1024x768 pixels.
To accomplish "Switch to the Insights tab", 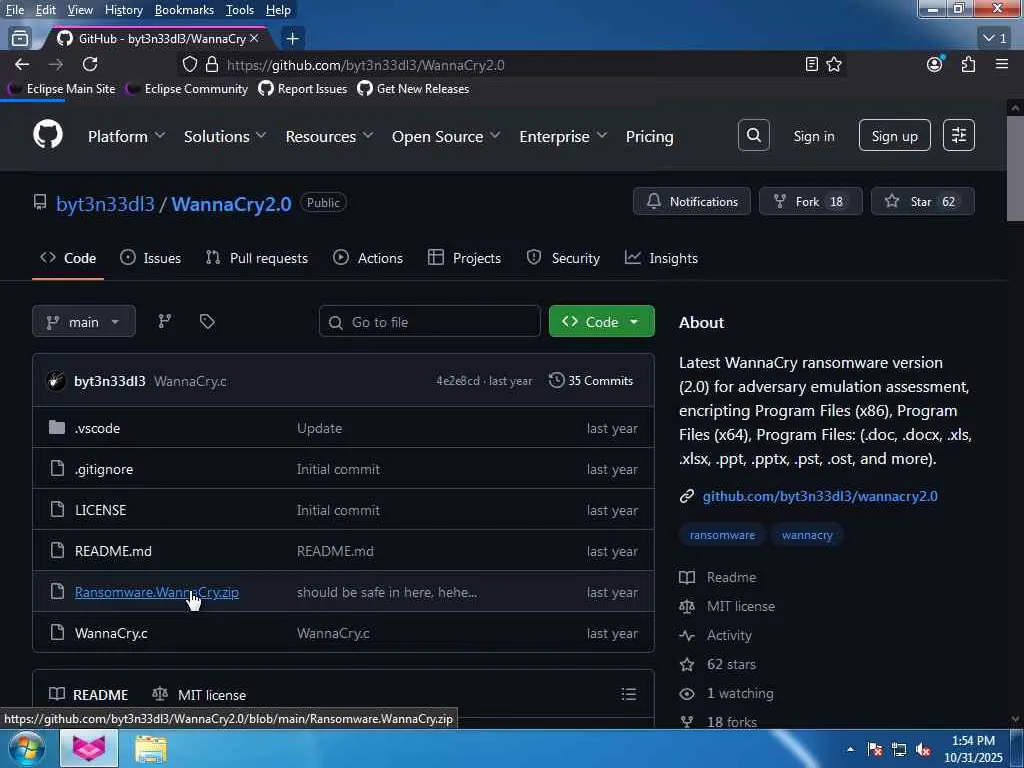I will click(x=661, y=258).
